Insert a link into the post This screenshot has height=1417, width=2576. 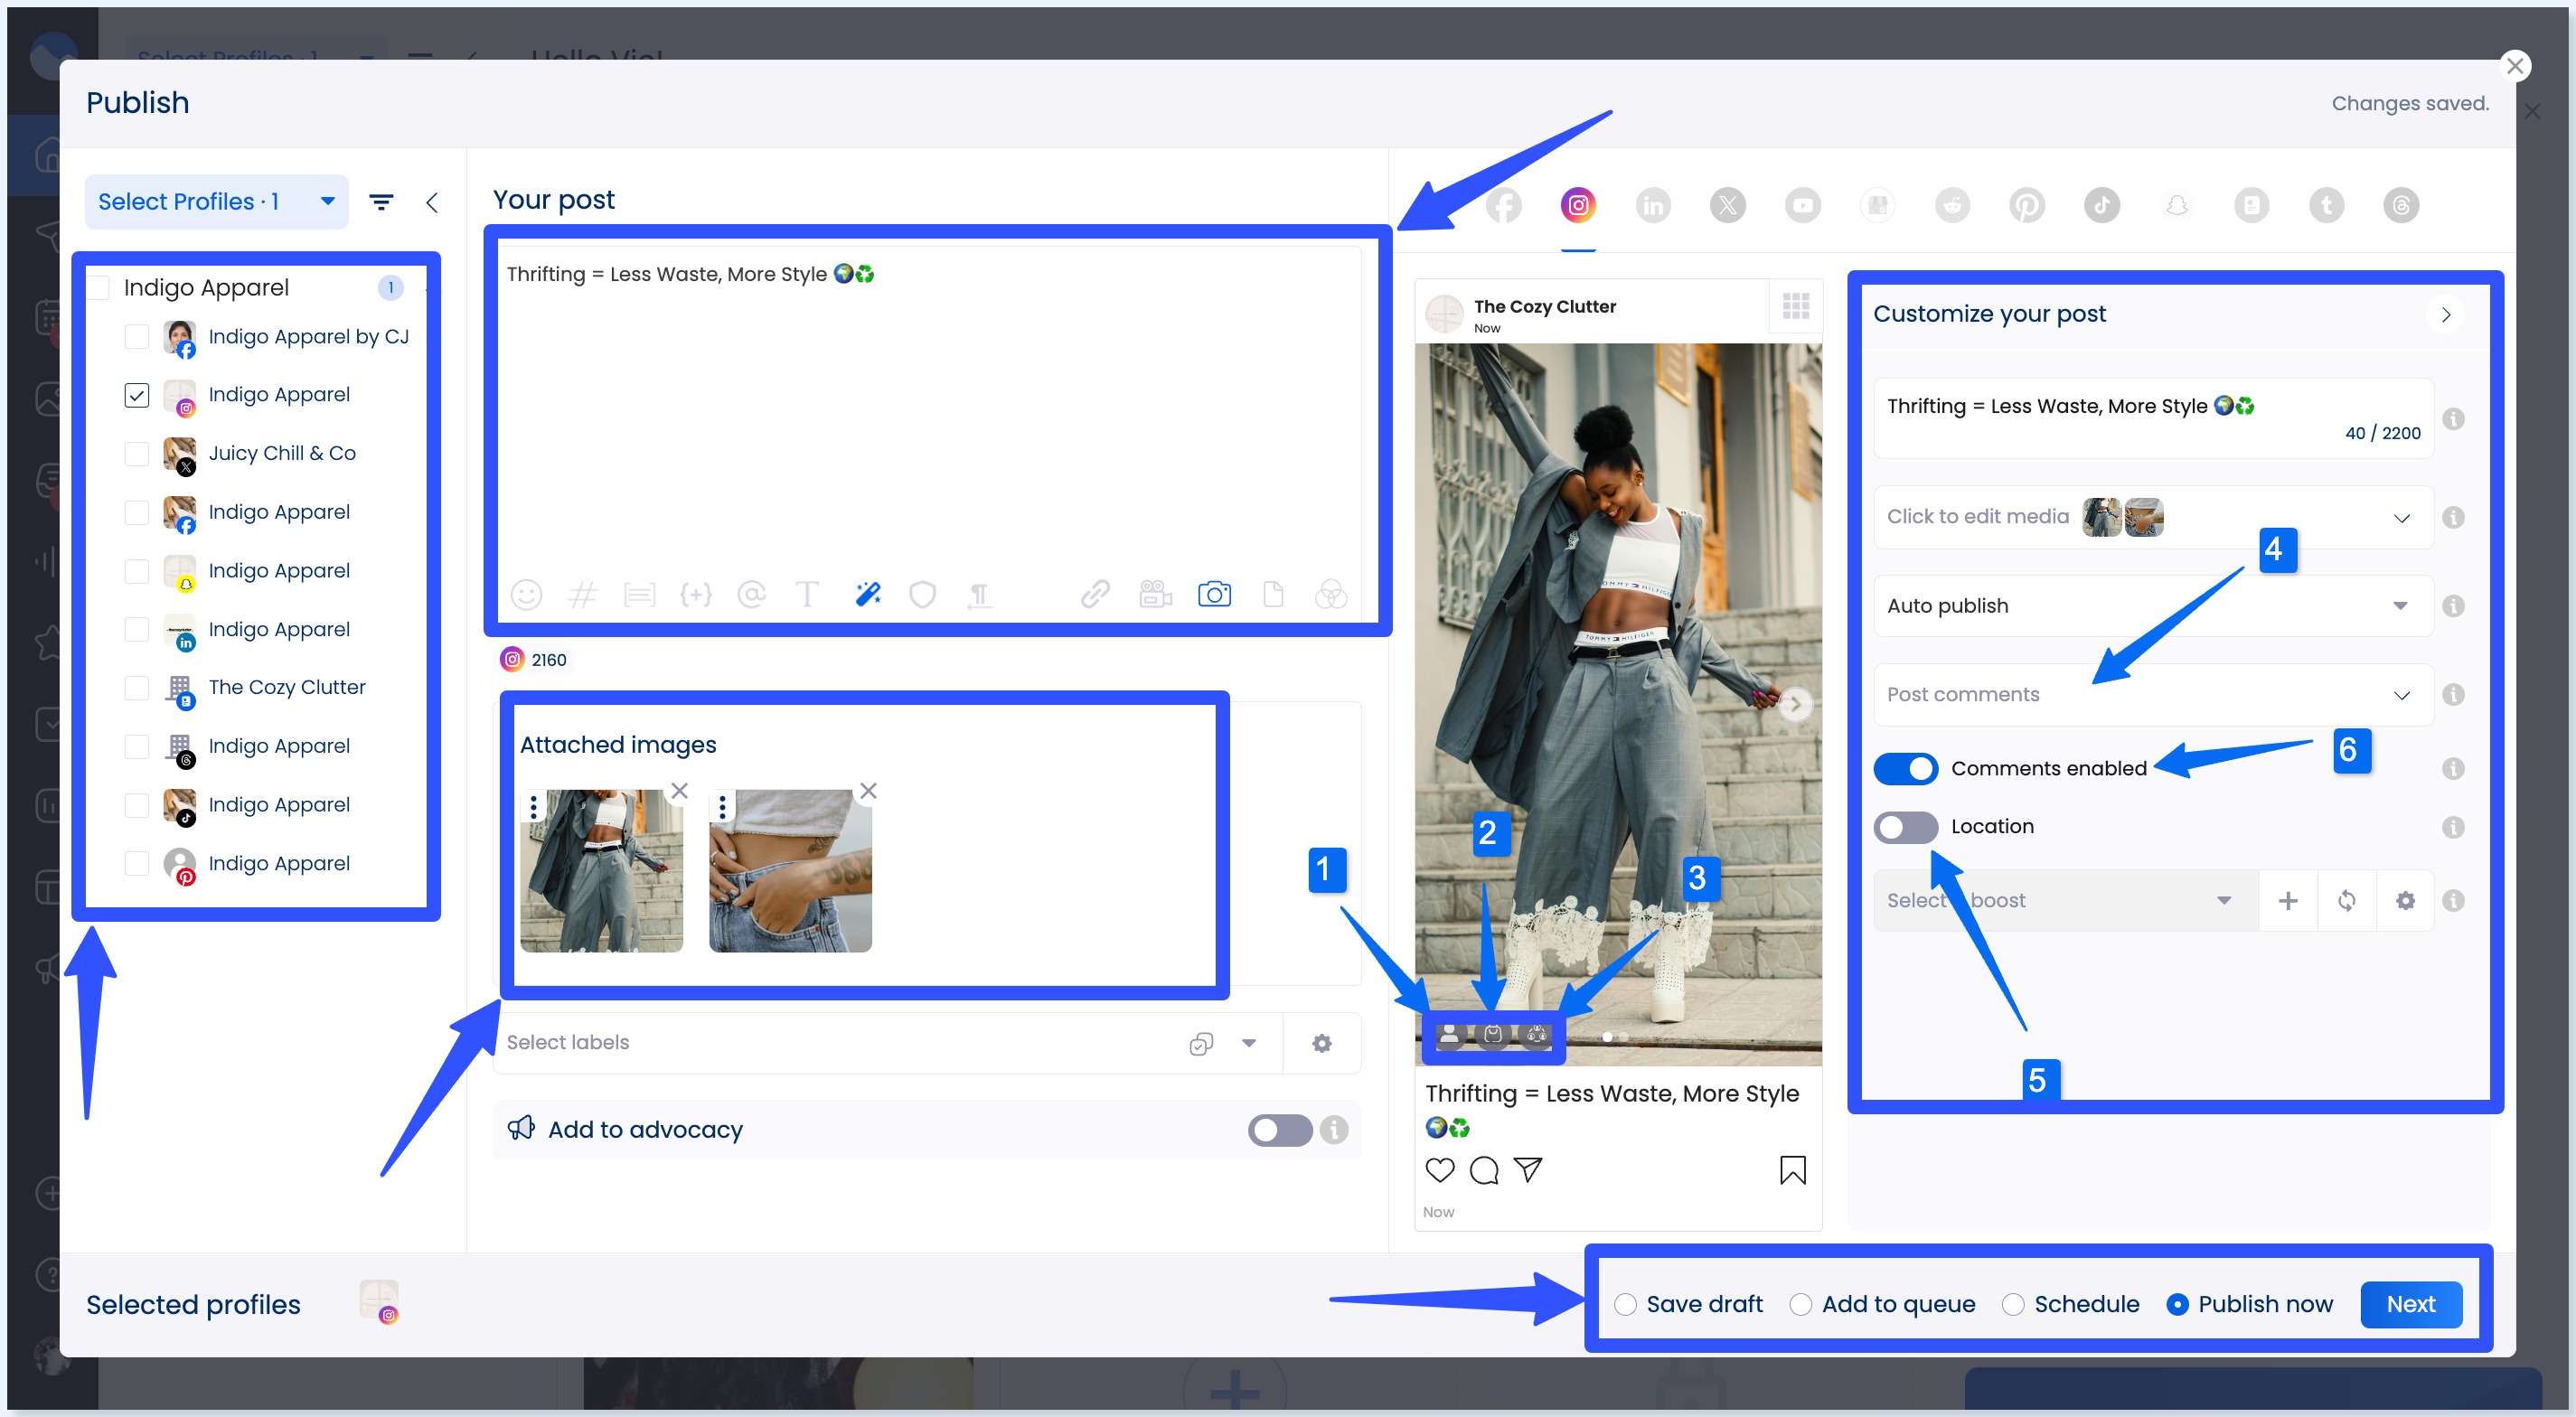[x=1095, y=593]
